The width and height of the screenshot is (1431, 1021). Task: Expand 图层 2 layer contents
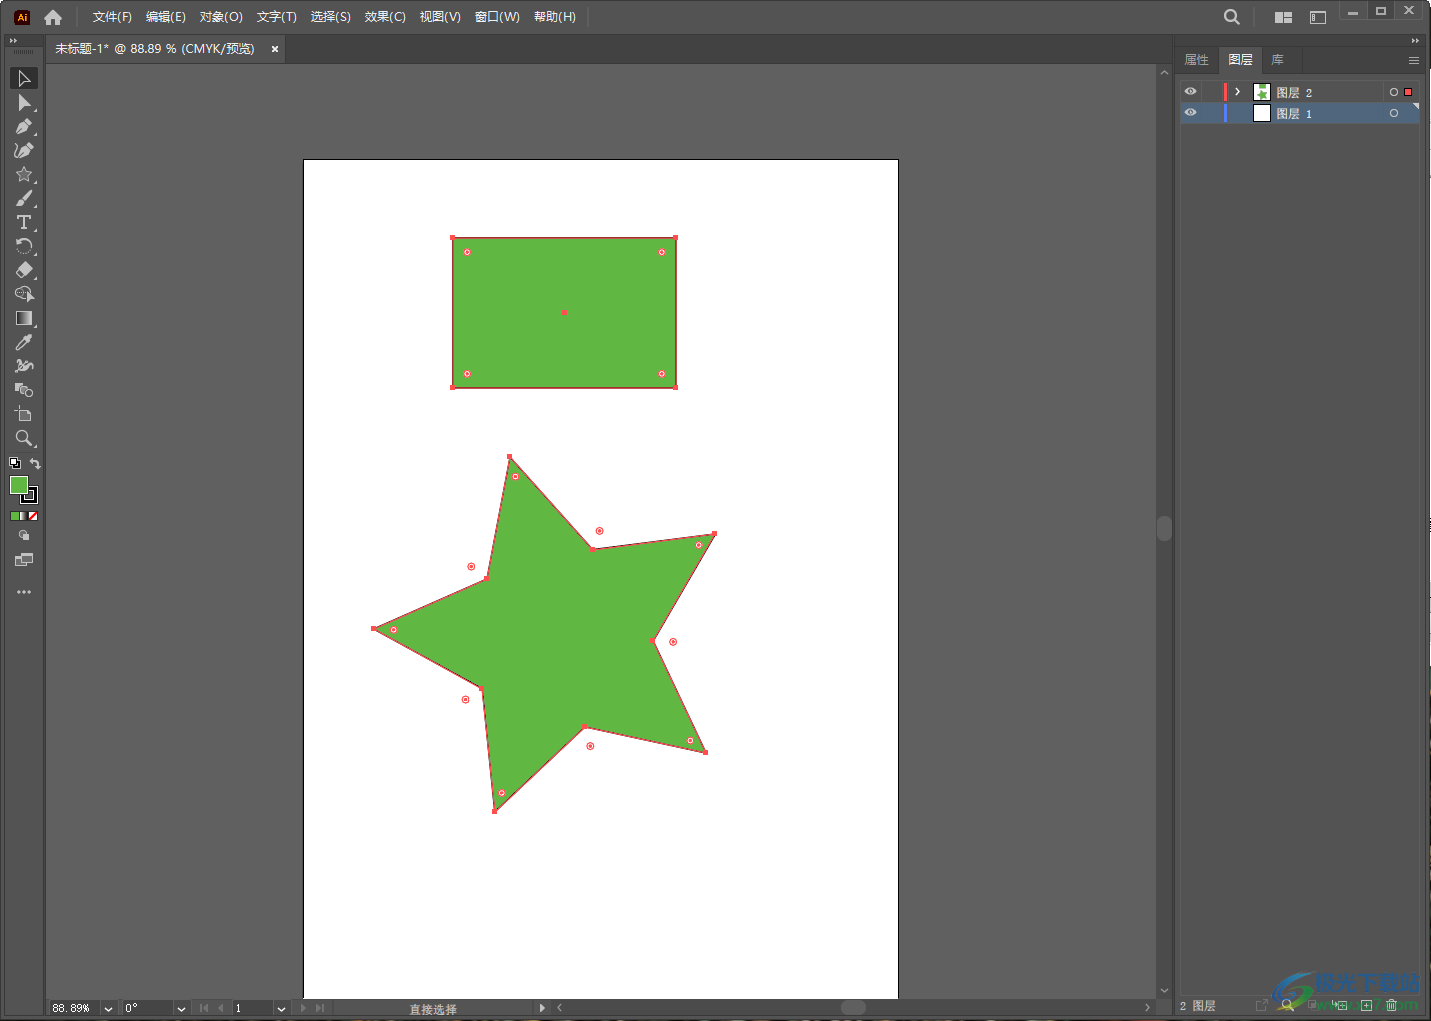(1237, 92)
